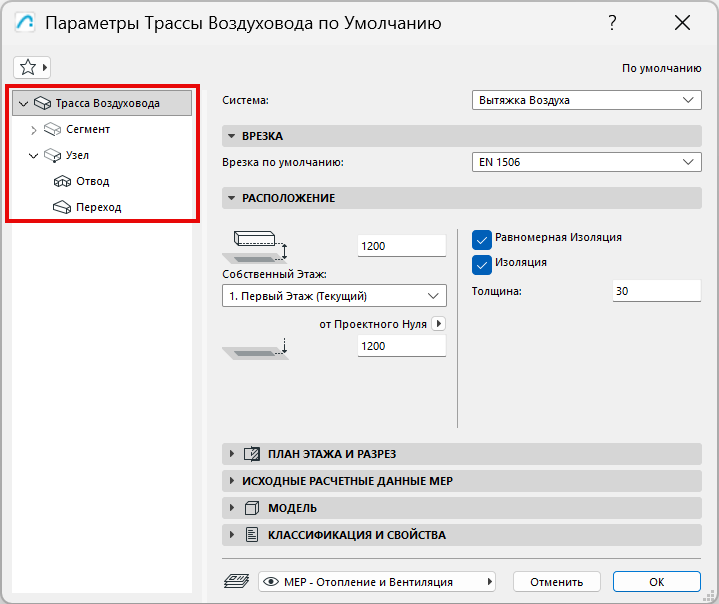The height and width of the screenshot is (604, 719).
Task: Select the Узел tree item
Action: pos(77,155)
